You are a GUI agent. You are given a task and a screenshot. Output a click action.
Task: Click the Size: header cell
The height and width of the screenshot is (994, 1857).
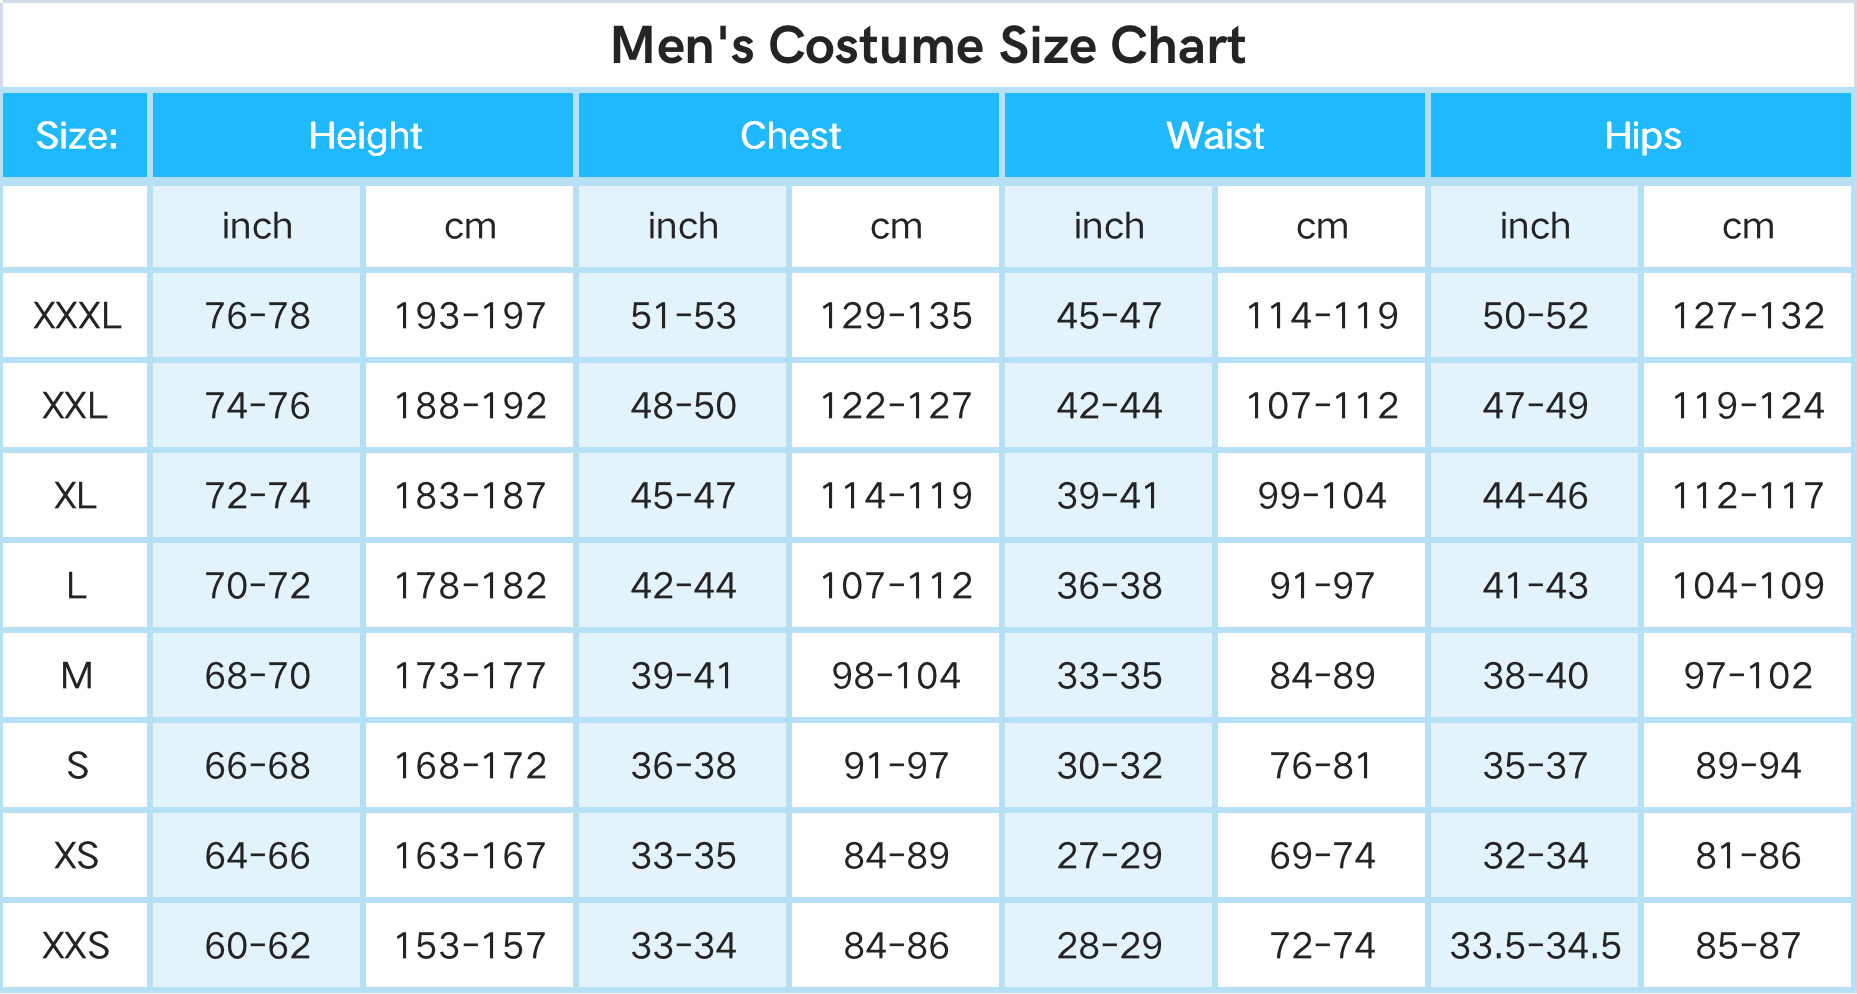pyautogui.click(x=76, y=136)
